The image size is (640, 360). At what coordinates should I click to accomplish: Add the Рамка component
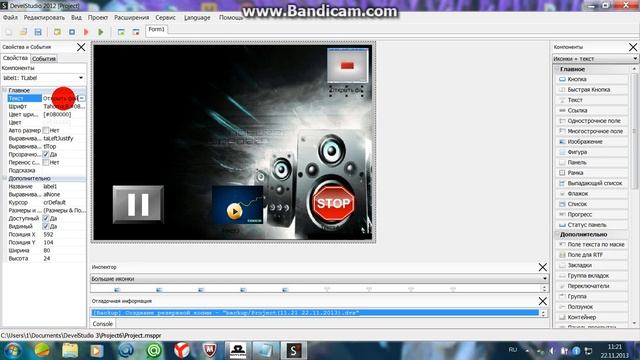coord(592,173)
